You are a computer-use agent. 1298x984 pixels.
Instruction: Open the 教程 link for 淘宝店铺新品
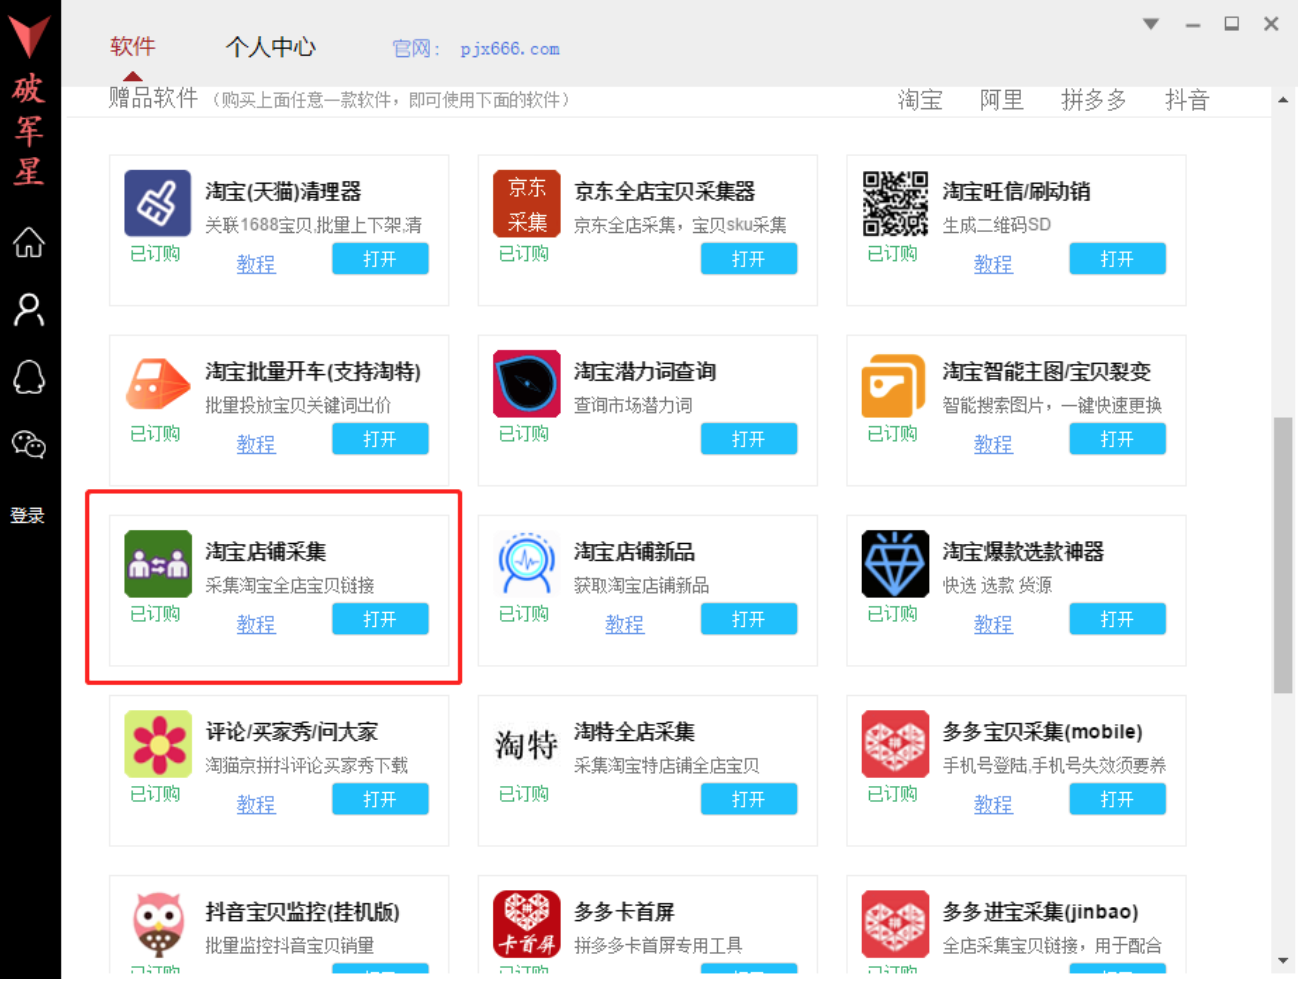[x=624, y=624]
